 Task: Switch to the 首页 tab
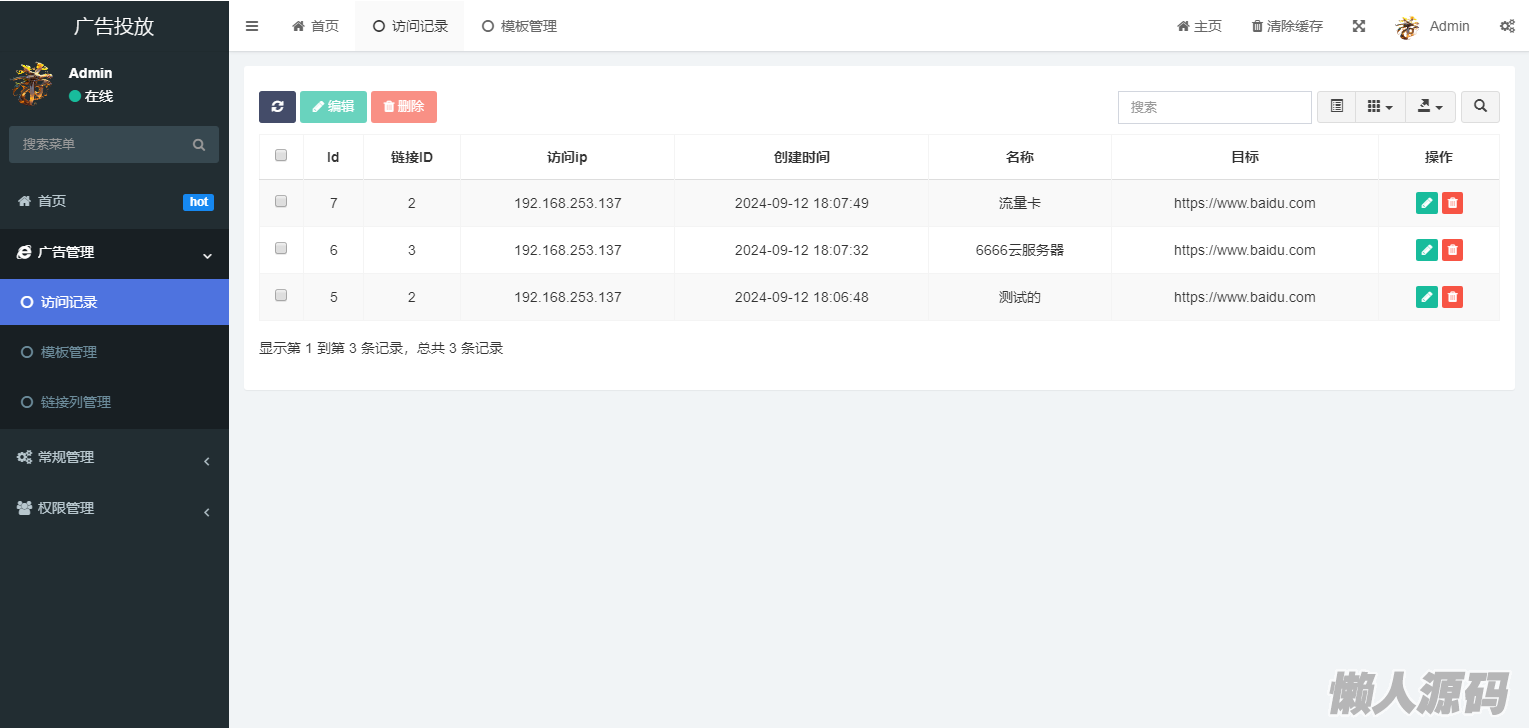tap(315, 26)
